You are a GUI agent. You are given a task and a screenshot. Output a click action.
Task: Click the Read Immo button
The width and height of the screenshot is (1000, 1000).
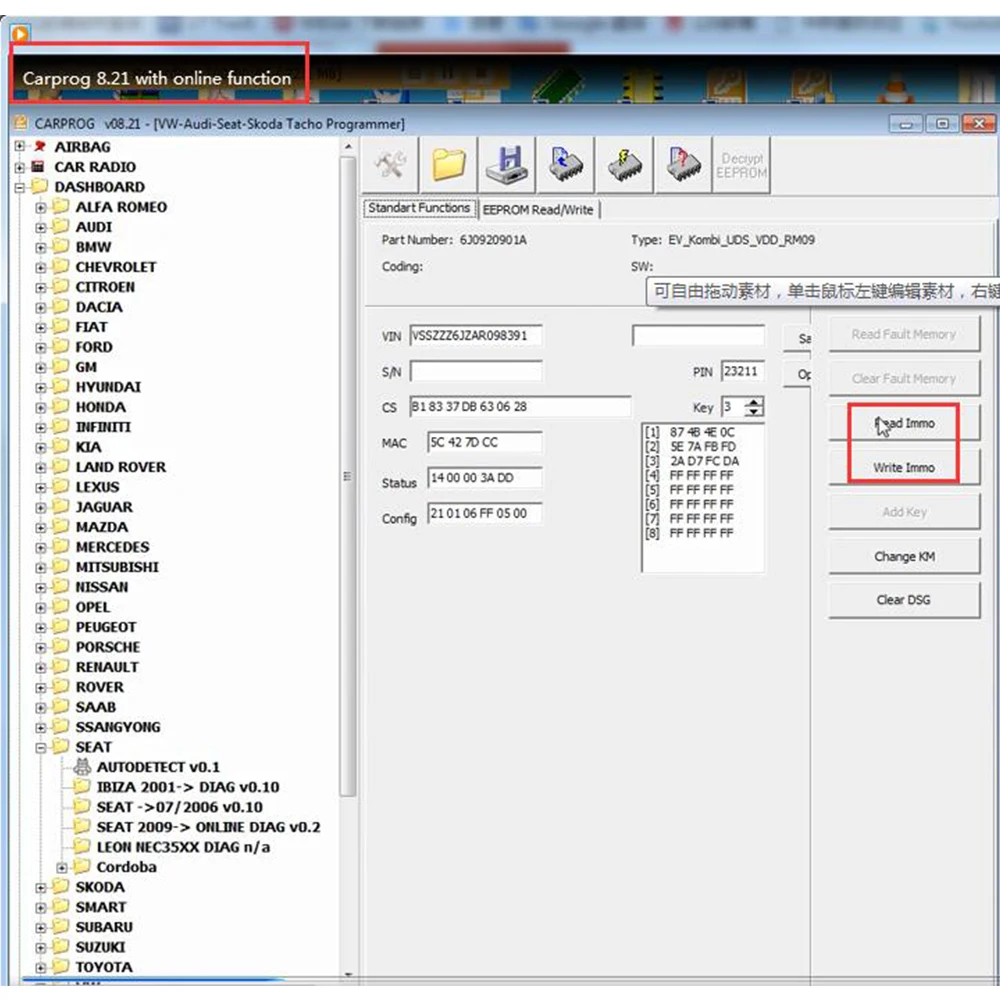[x=903, y=423]
